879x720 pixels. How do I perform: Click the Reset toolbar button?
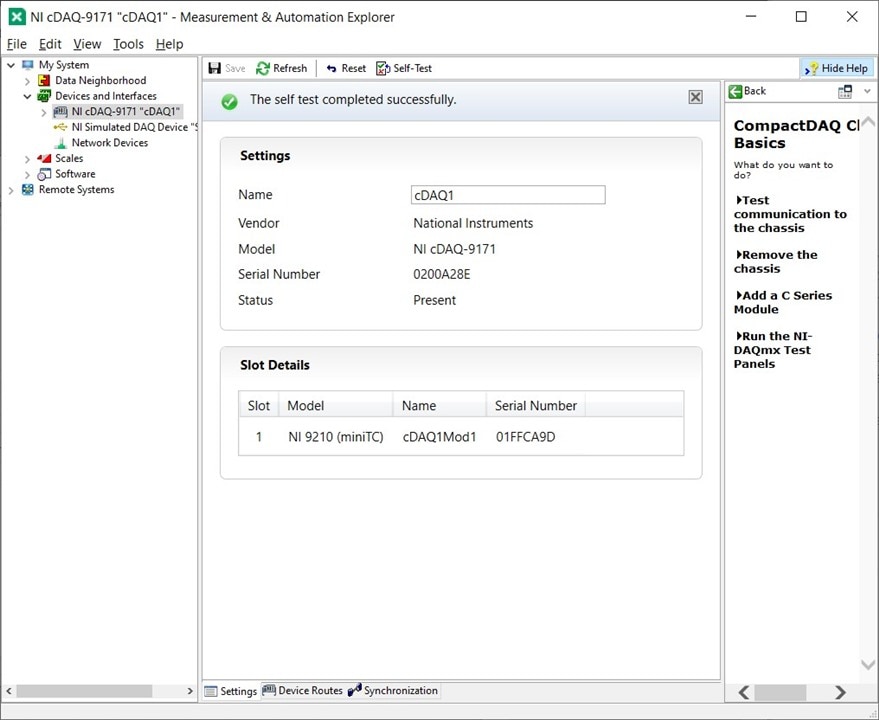346,68
